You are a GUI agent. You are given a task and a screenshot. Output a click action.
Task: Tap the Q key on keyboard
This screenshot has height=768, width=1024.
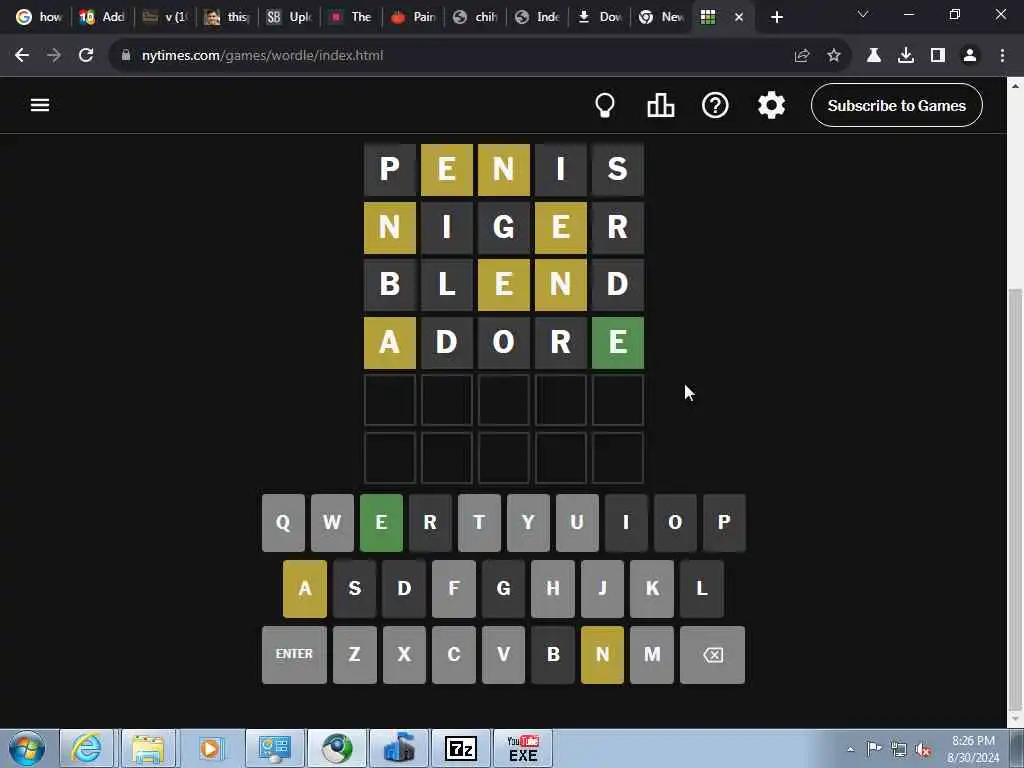(283, 522)
